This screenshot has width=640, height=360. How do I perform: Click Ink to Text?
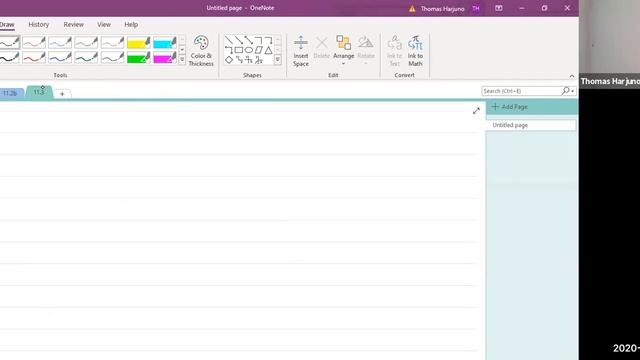(394, 51)
